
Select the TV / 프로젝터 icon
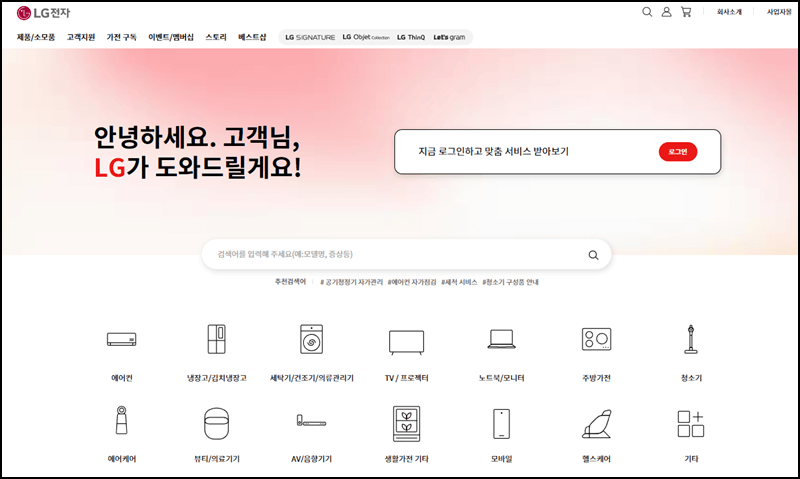407,342
